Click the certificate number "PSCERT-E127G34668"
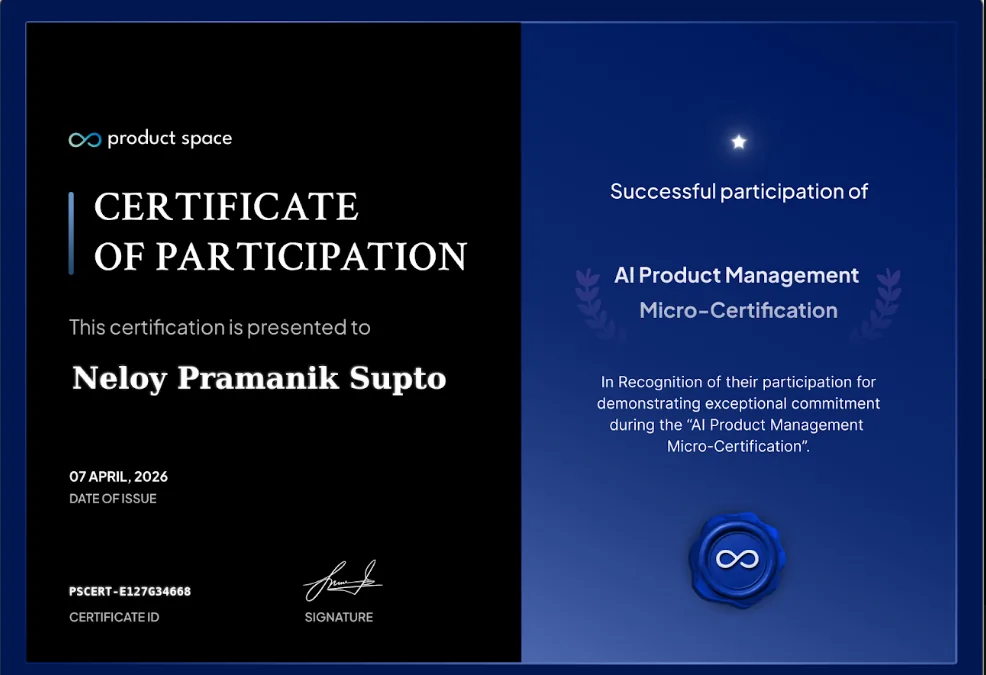Image resolution: width=986 pixels, height=675 pixels. (x=130, y=591)
